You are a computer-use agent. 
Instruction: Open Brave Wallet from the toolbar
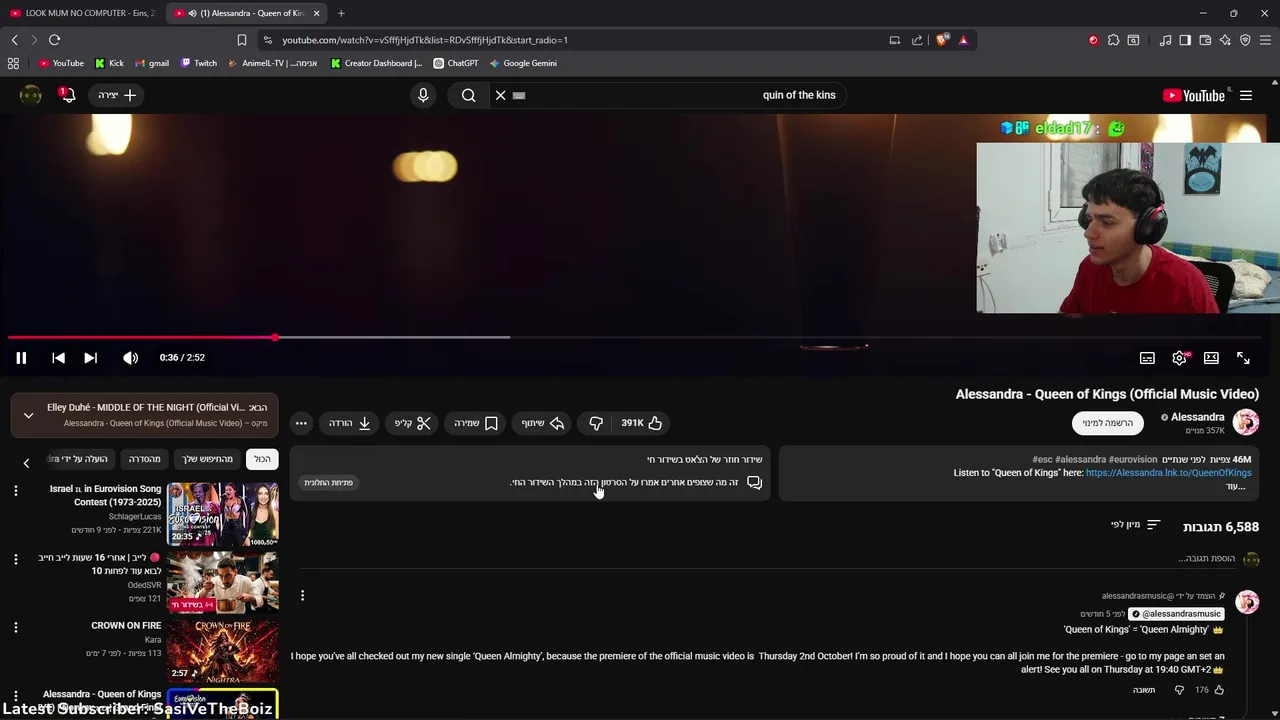pos(1205,40)
